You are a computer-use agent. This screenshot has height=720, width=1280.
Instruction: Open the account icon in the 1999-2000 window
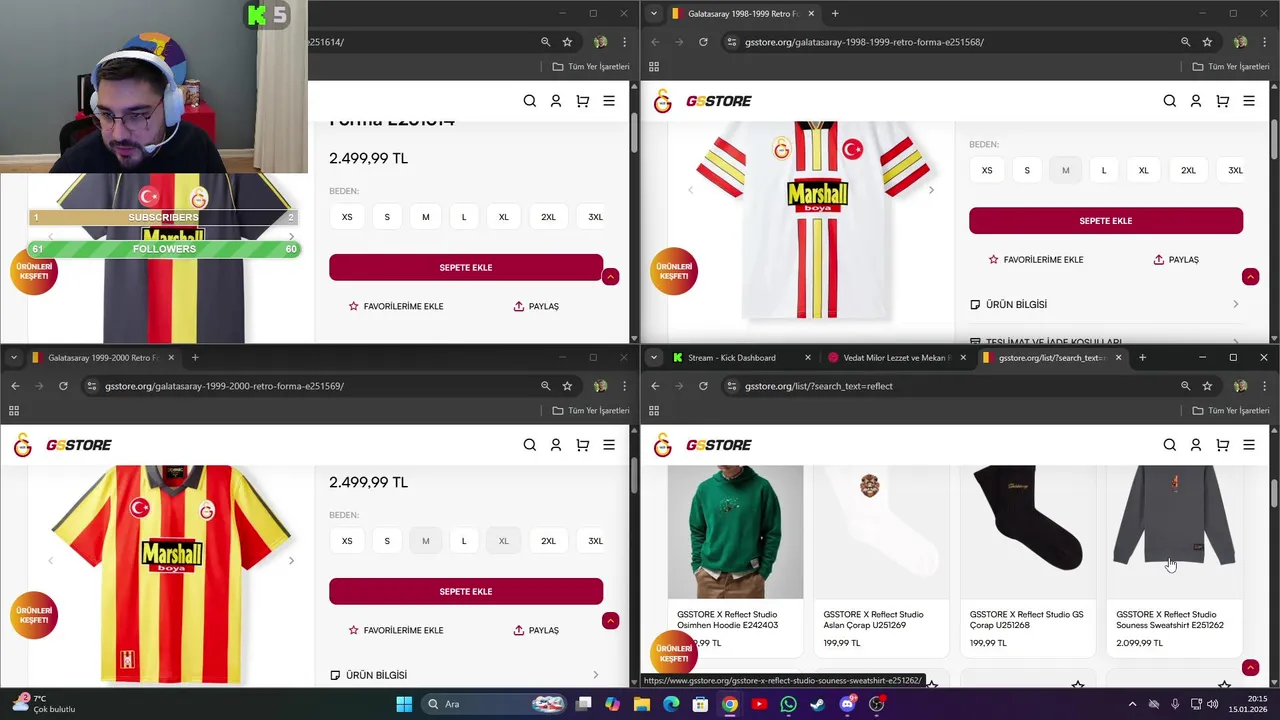pyautogui.click(x=556, y=445)
